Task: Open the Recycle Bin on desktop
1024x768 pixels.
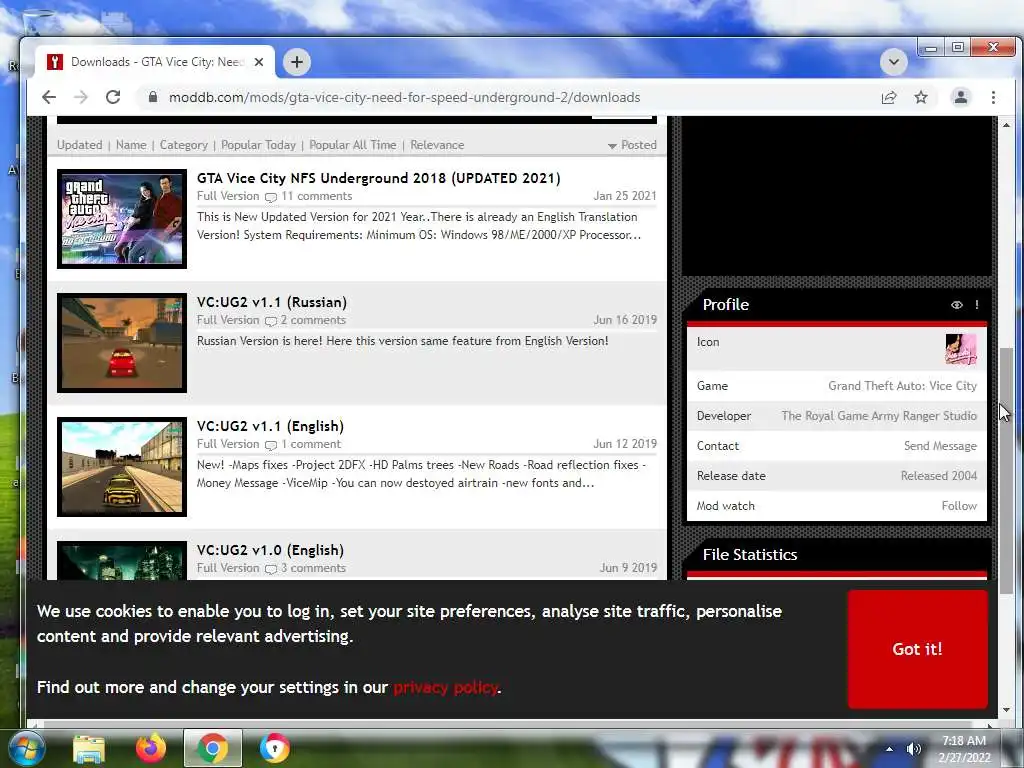Action: tap(40, 22)
